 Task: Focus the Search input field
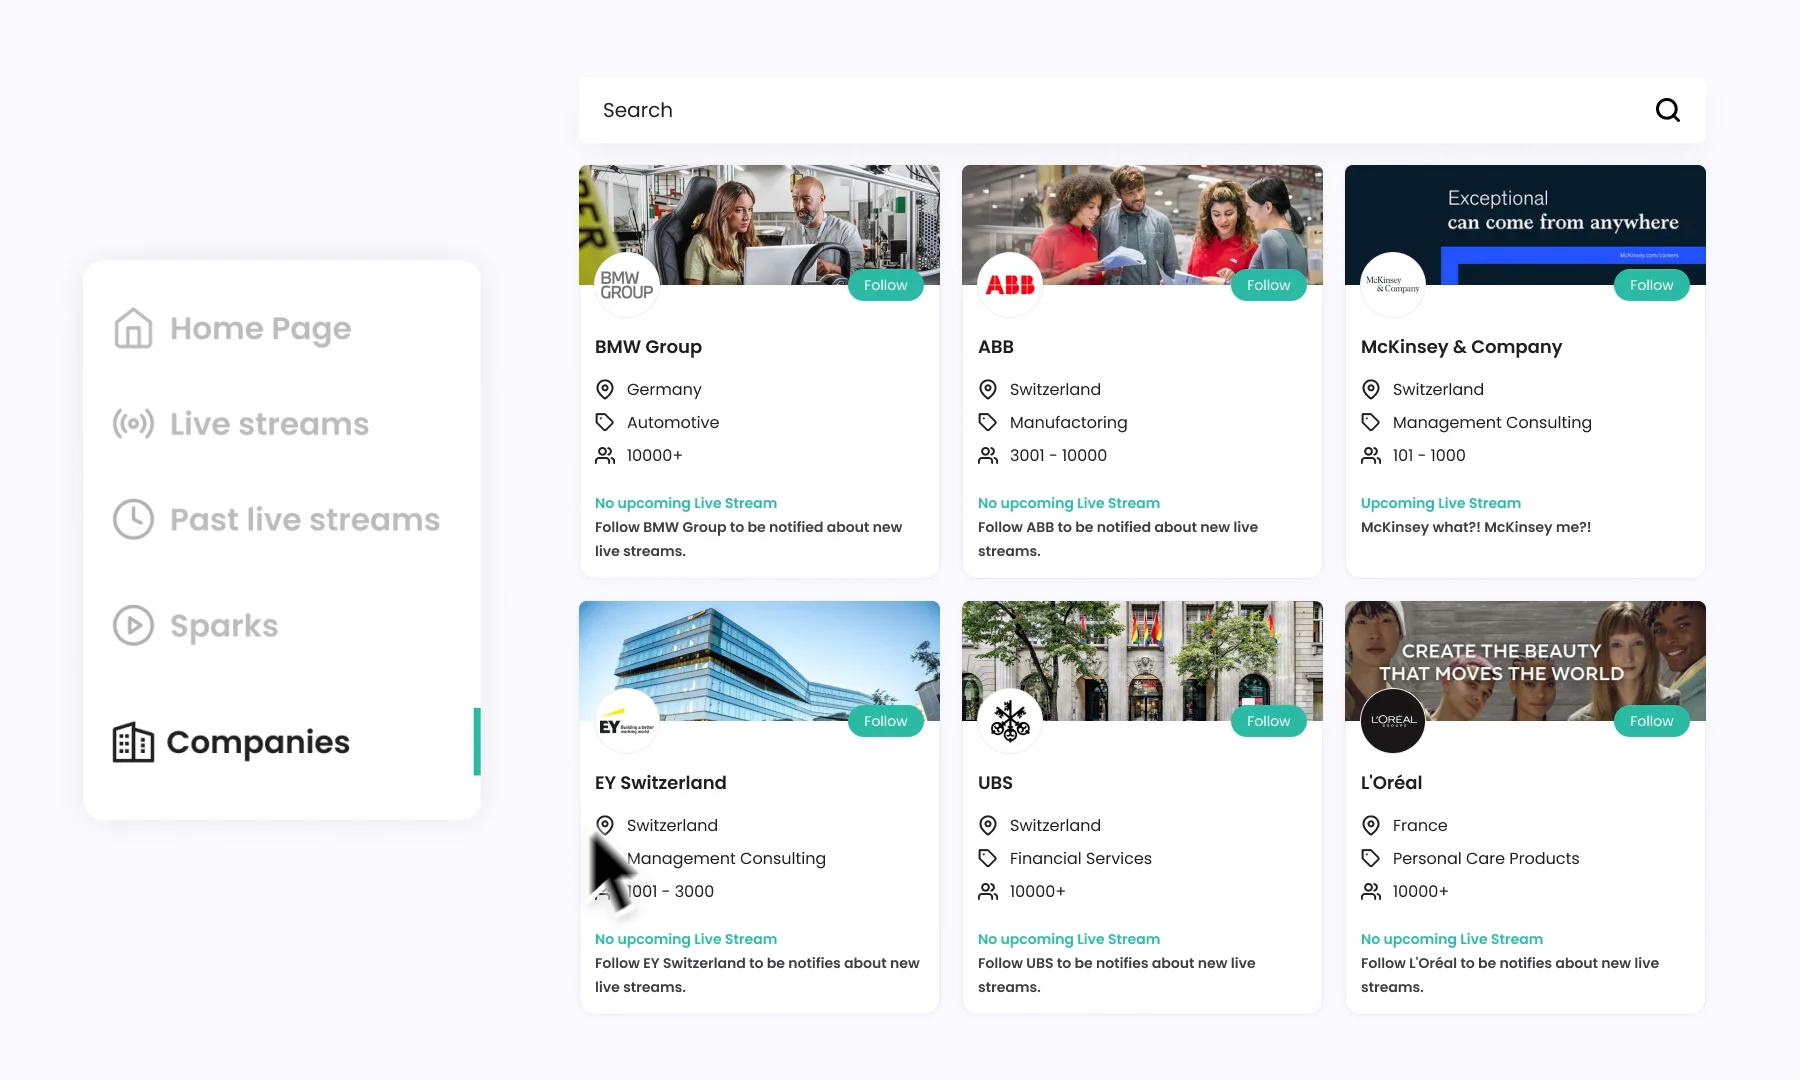[x=1142, y=110]
